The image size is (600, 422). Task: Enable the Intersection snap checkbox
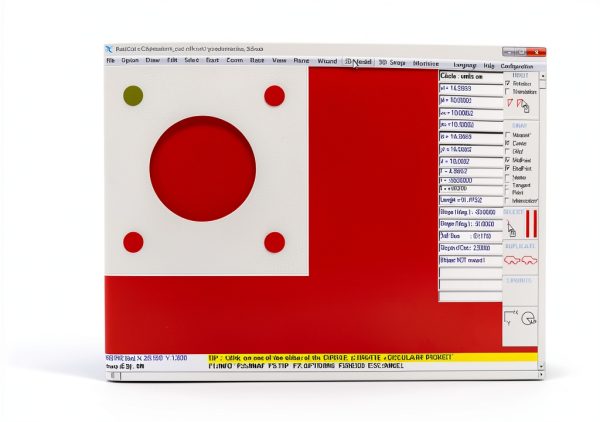[x=508, y=200]
